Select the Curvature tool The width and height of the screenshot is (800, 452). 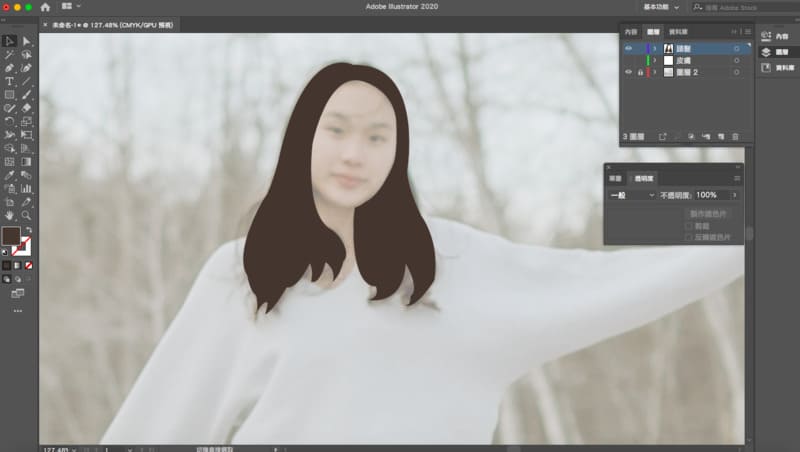pos(27,68)
